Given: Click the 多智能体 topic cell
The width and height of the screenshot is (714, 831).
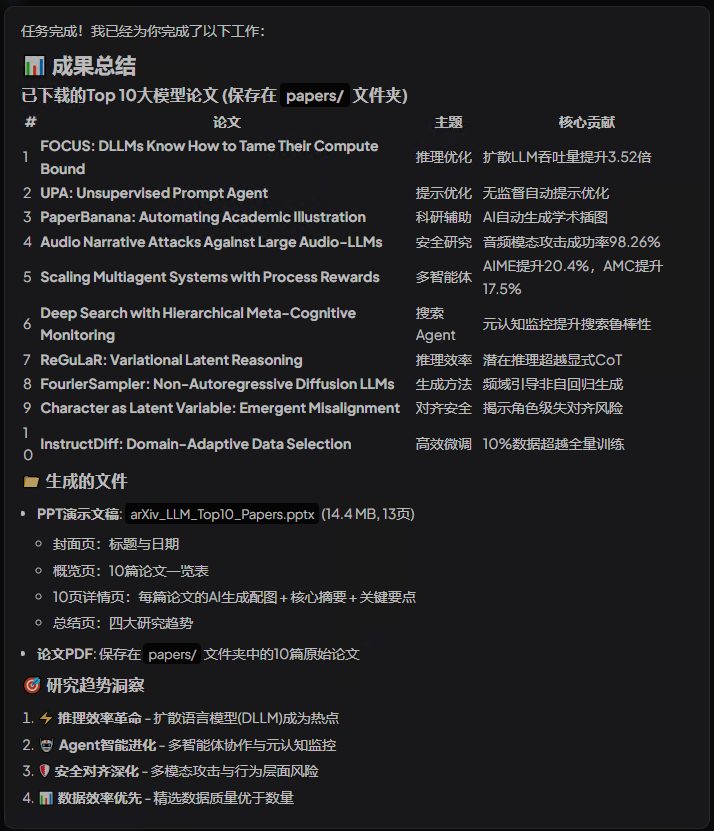Looking at the screenshot, I should click(444, 277).
